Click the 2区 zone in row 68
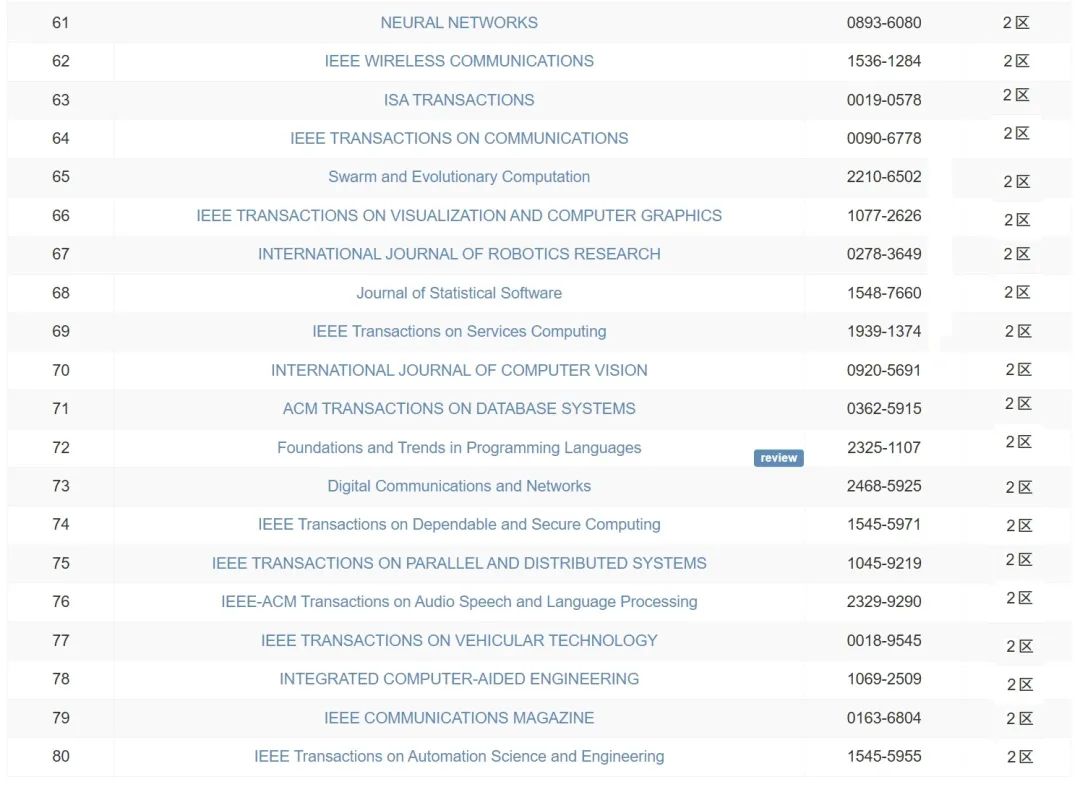 click(x=1017, y=293)
